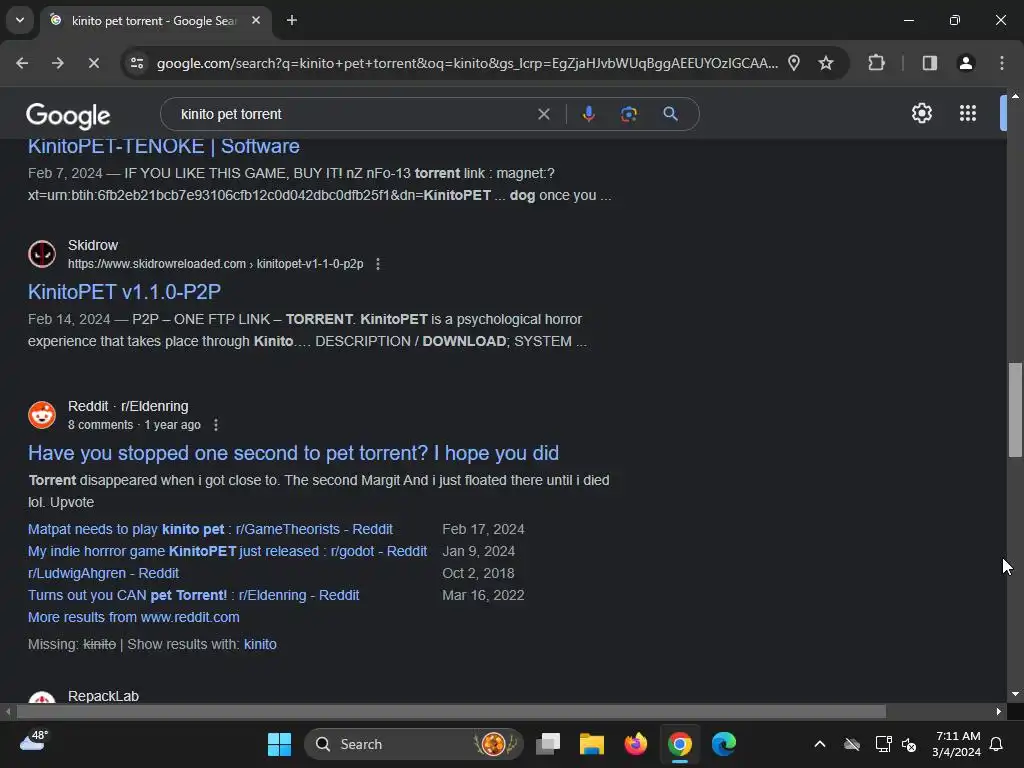Open Turns out you CAN pet Torrent
This screenshot has width=1024, height=768.
[193, 596]
